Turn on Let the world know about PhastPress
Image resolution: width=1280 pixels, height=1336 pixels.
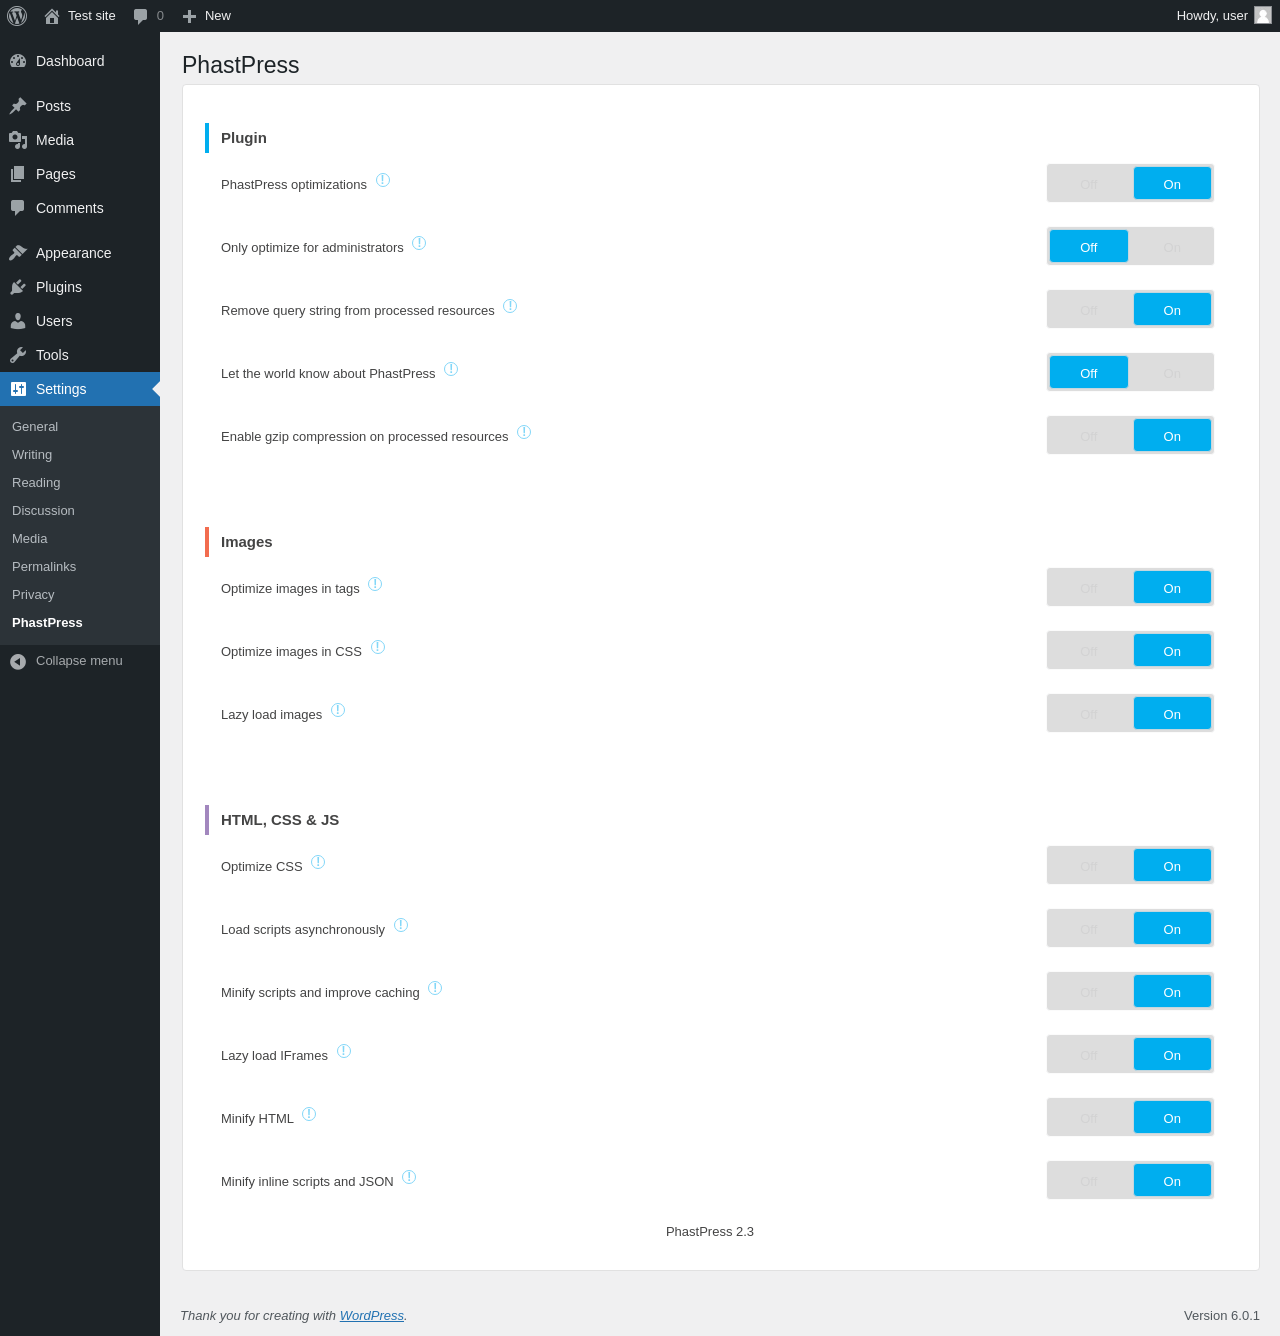(1172, 373)
